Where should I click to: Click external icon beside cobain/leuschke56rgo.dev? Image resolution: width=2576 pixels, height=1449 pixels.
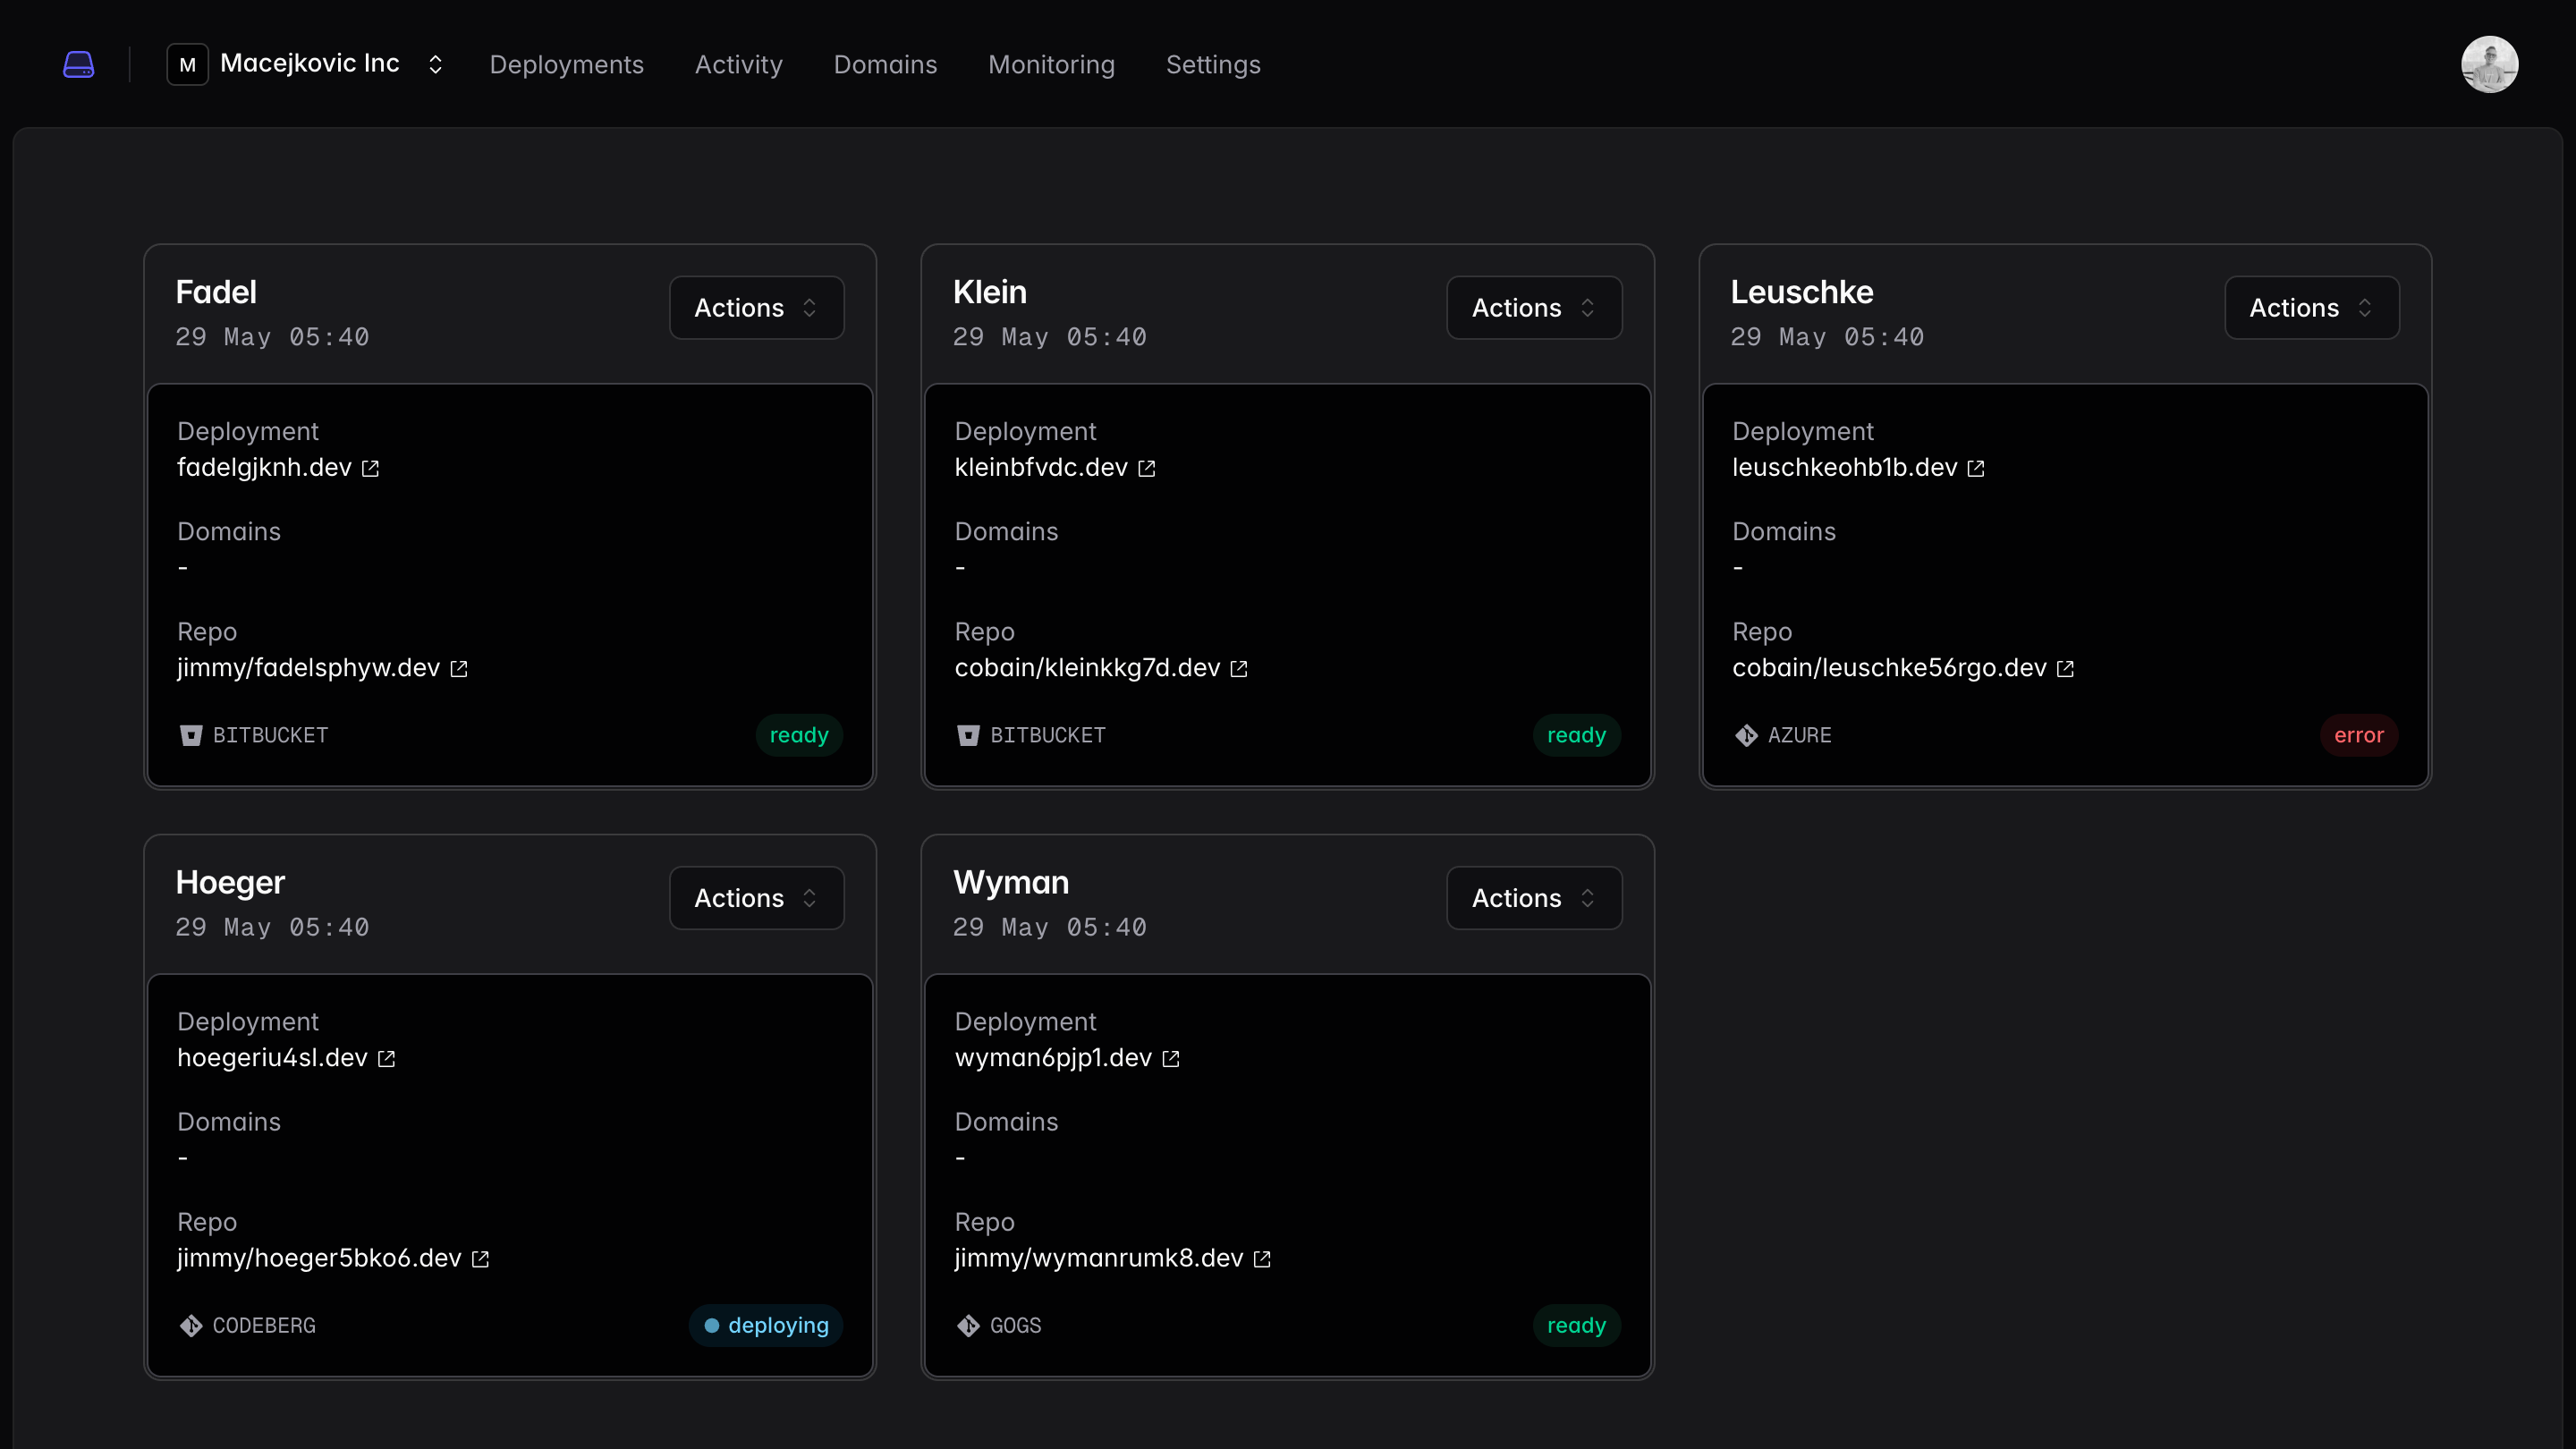point(2066,669)
